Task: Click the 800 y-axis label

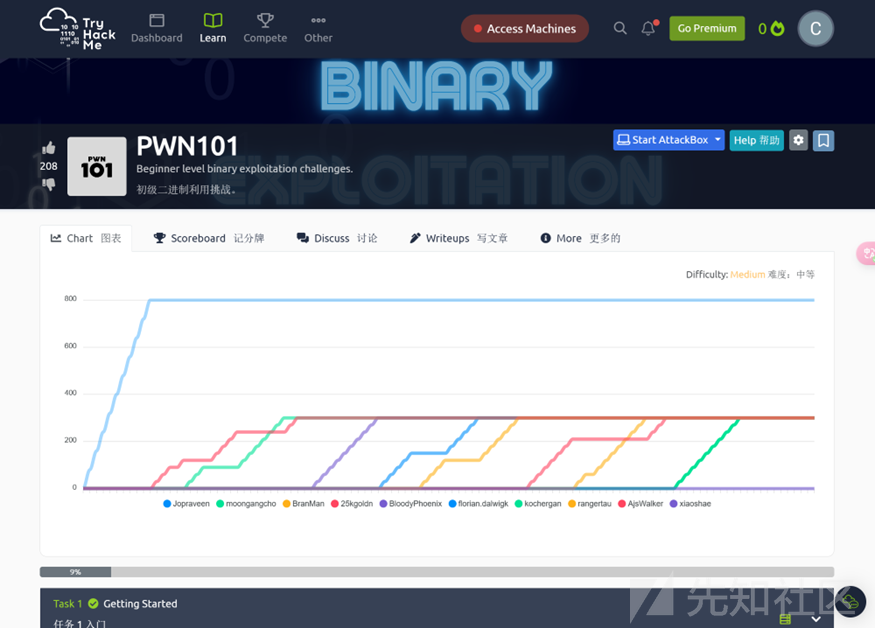Action: (x=70, y=299)
